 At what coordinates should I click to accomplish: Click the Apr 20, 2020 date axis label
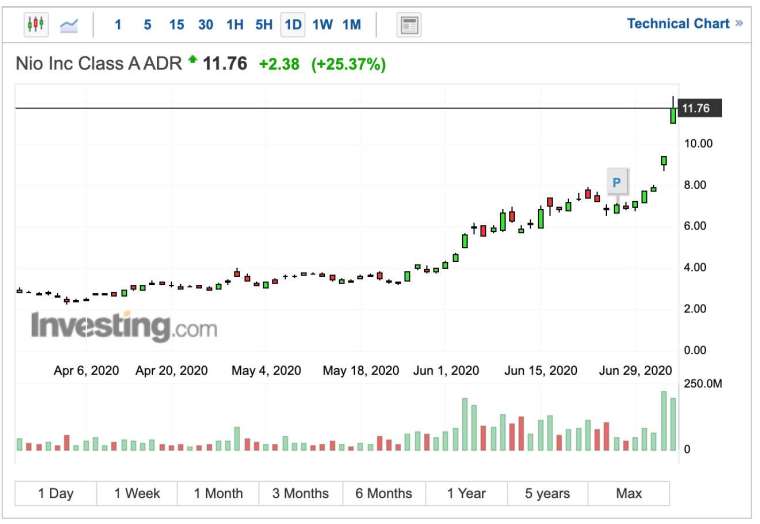(172, 371)
